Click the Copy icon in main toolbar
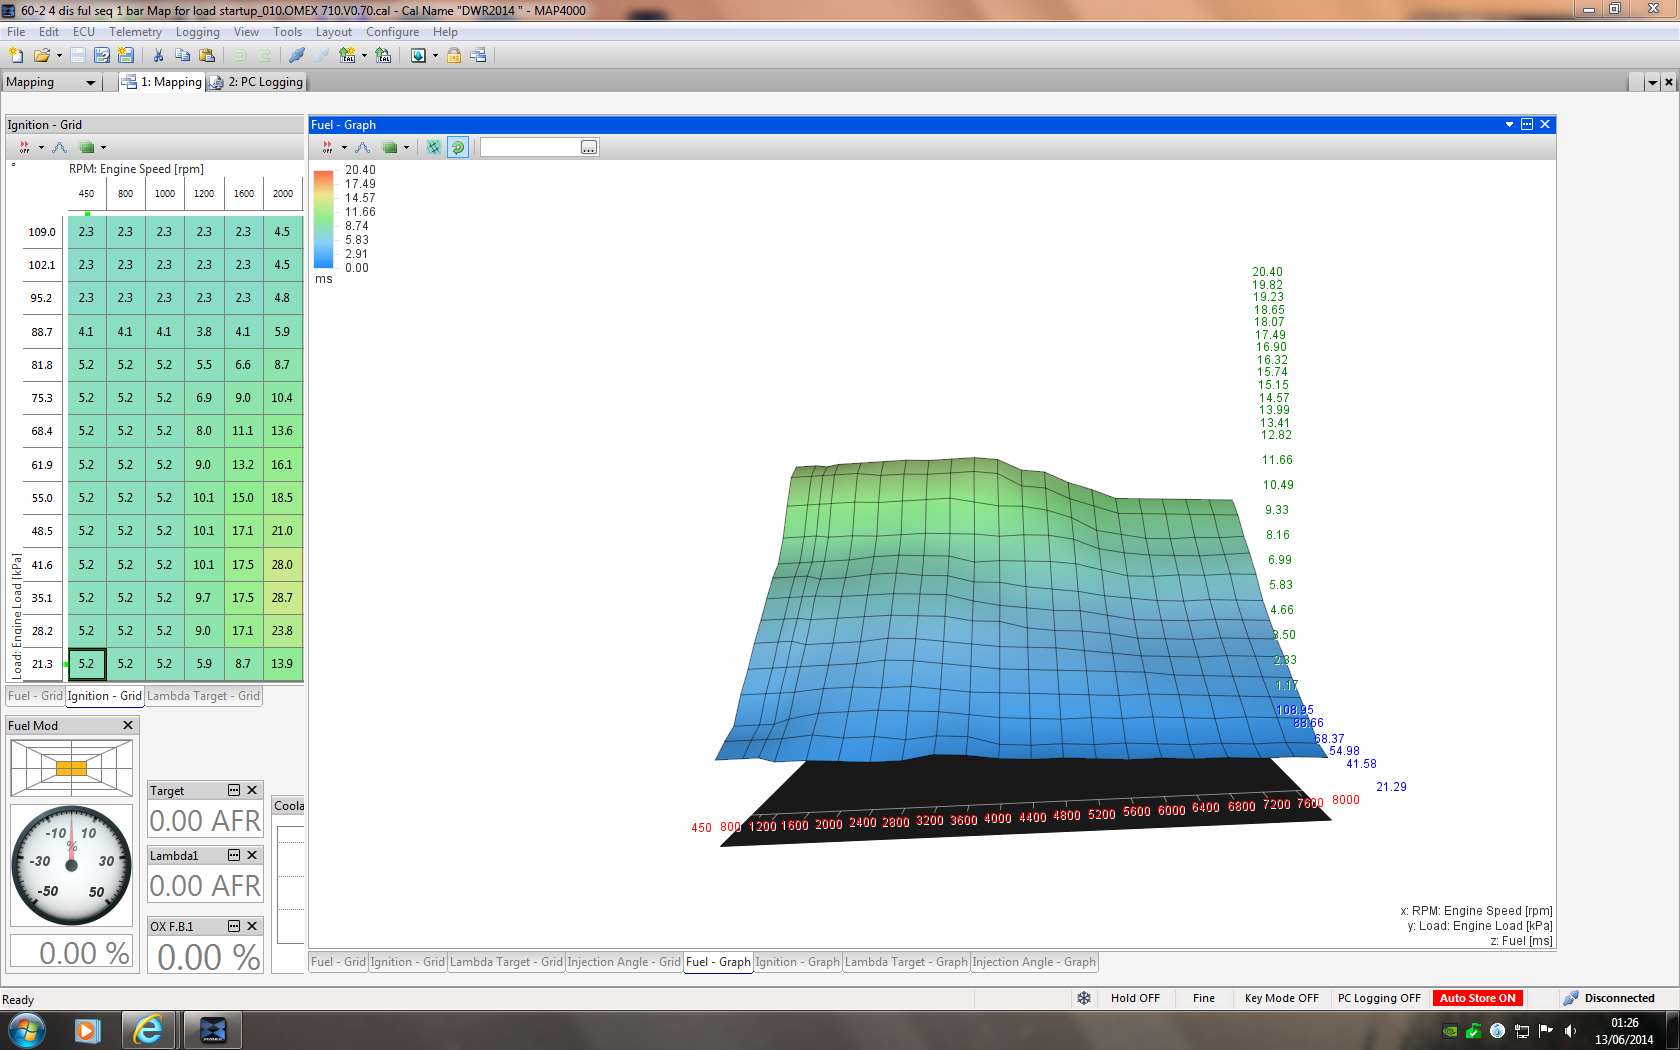The height and width of the screenshot is (1050, 1680). coord(182,56)
